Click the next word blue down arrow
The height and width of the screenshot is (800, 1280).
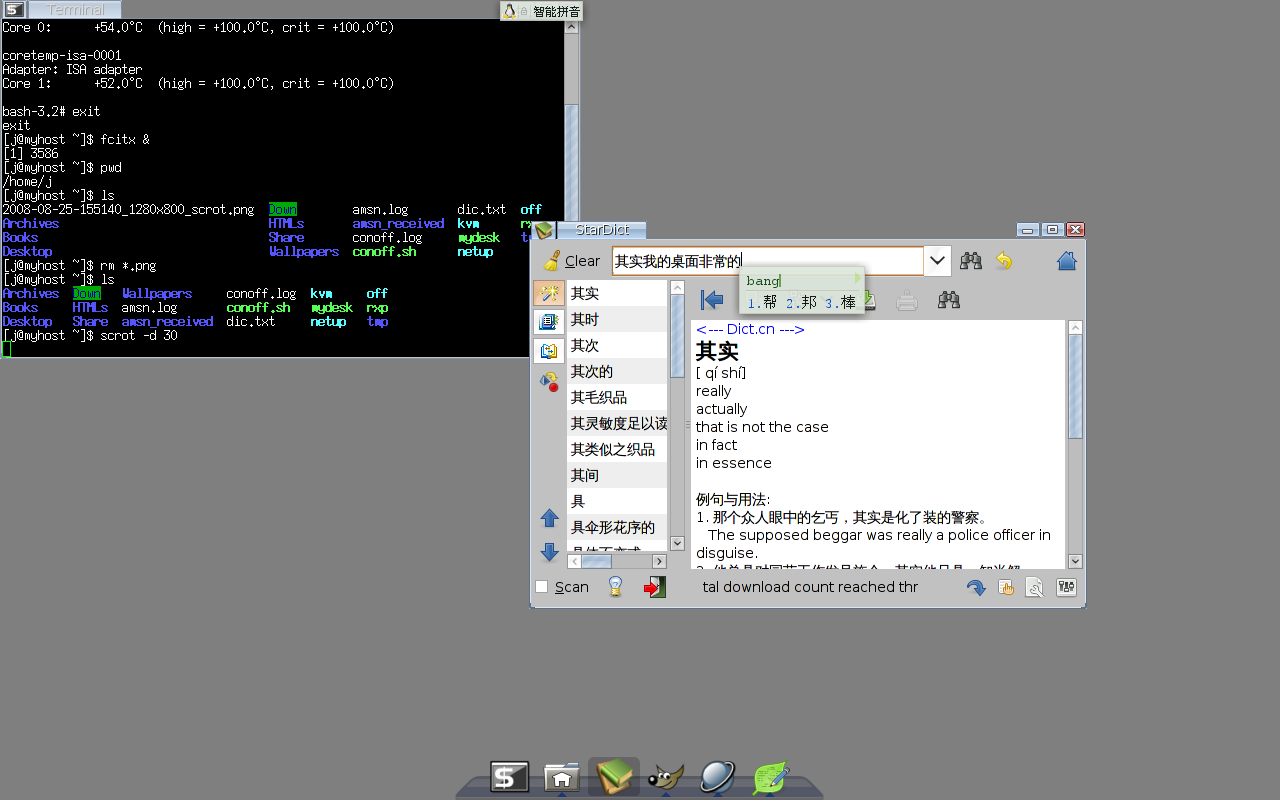549,551
